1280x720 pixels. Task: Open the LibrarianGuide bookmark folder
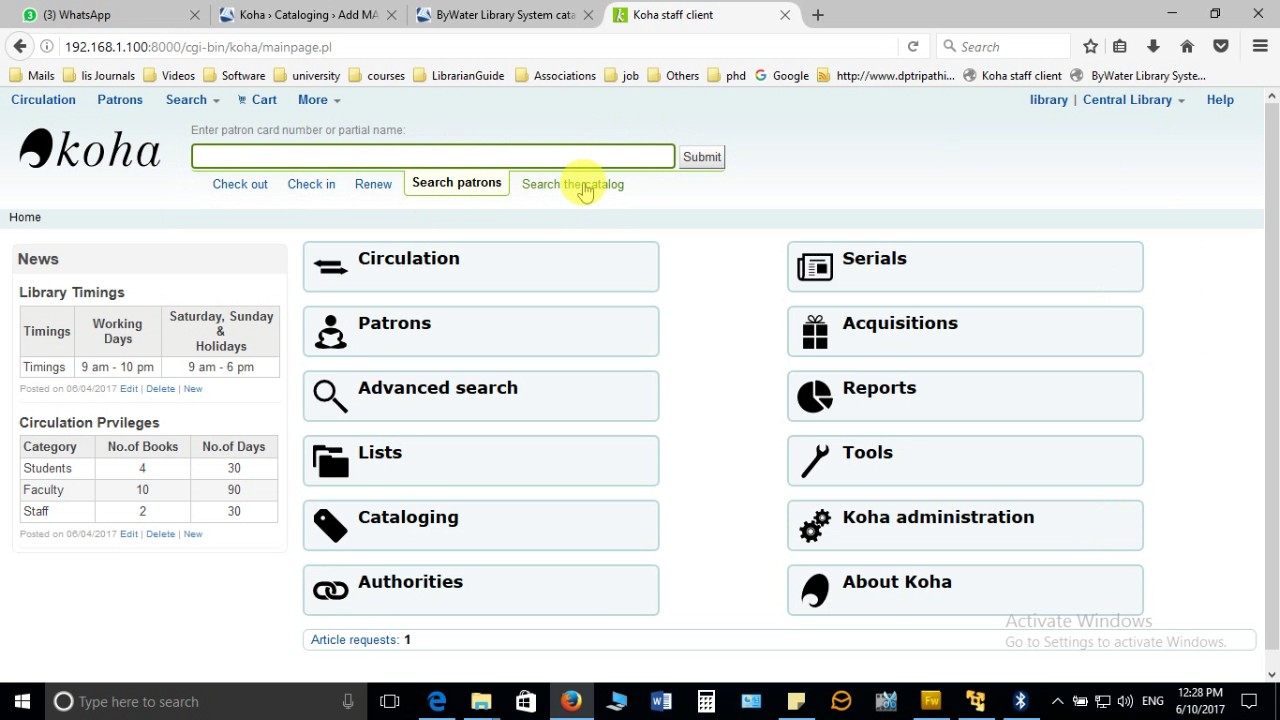tap(459, 76)
